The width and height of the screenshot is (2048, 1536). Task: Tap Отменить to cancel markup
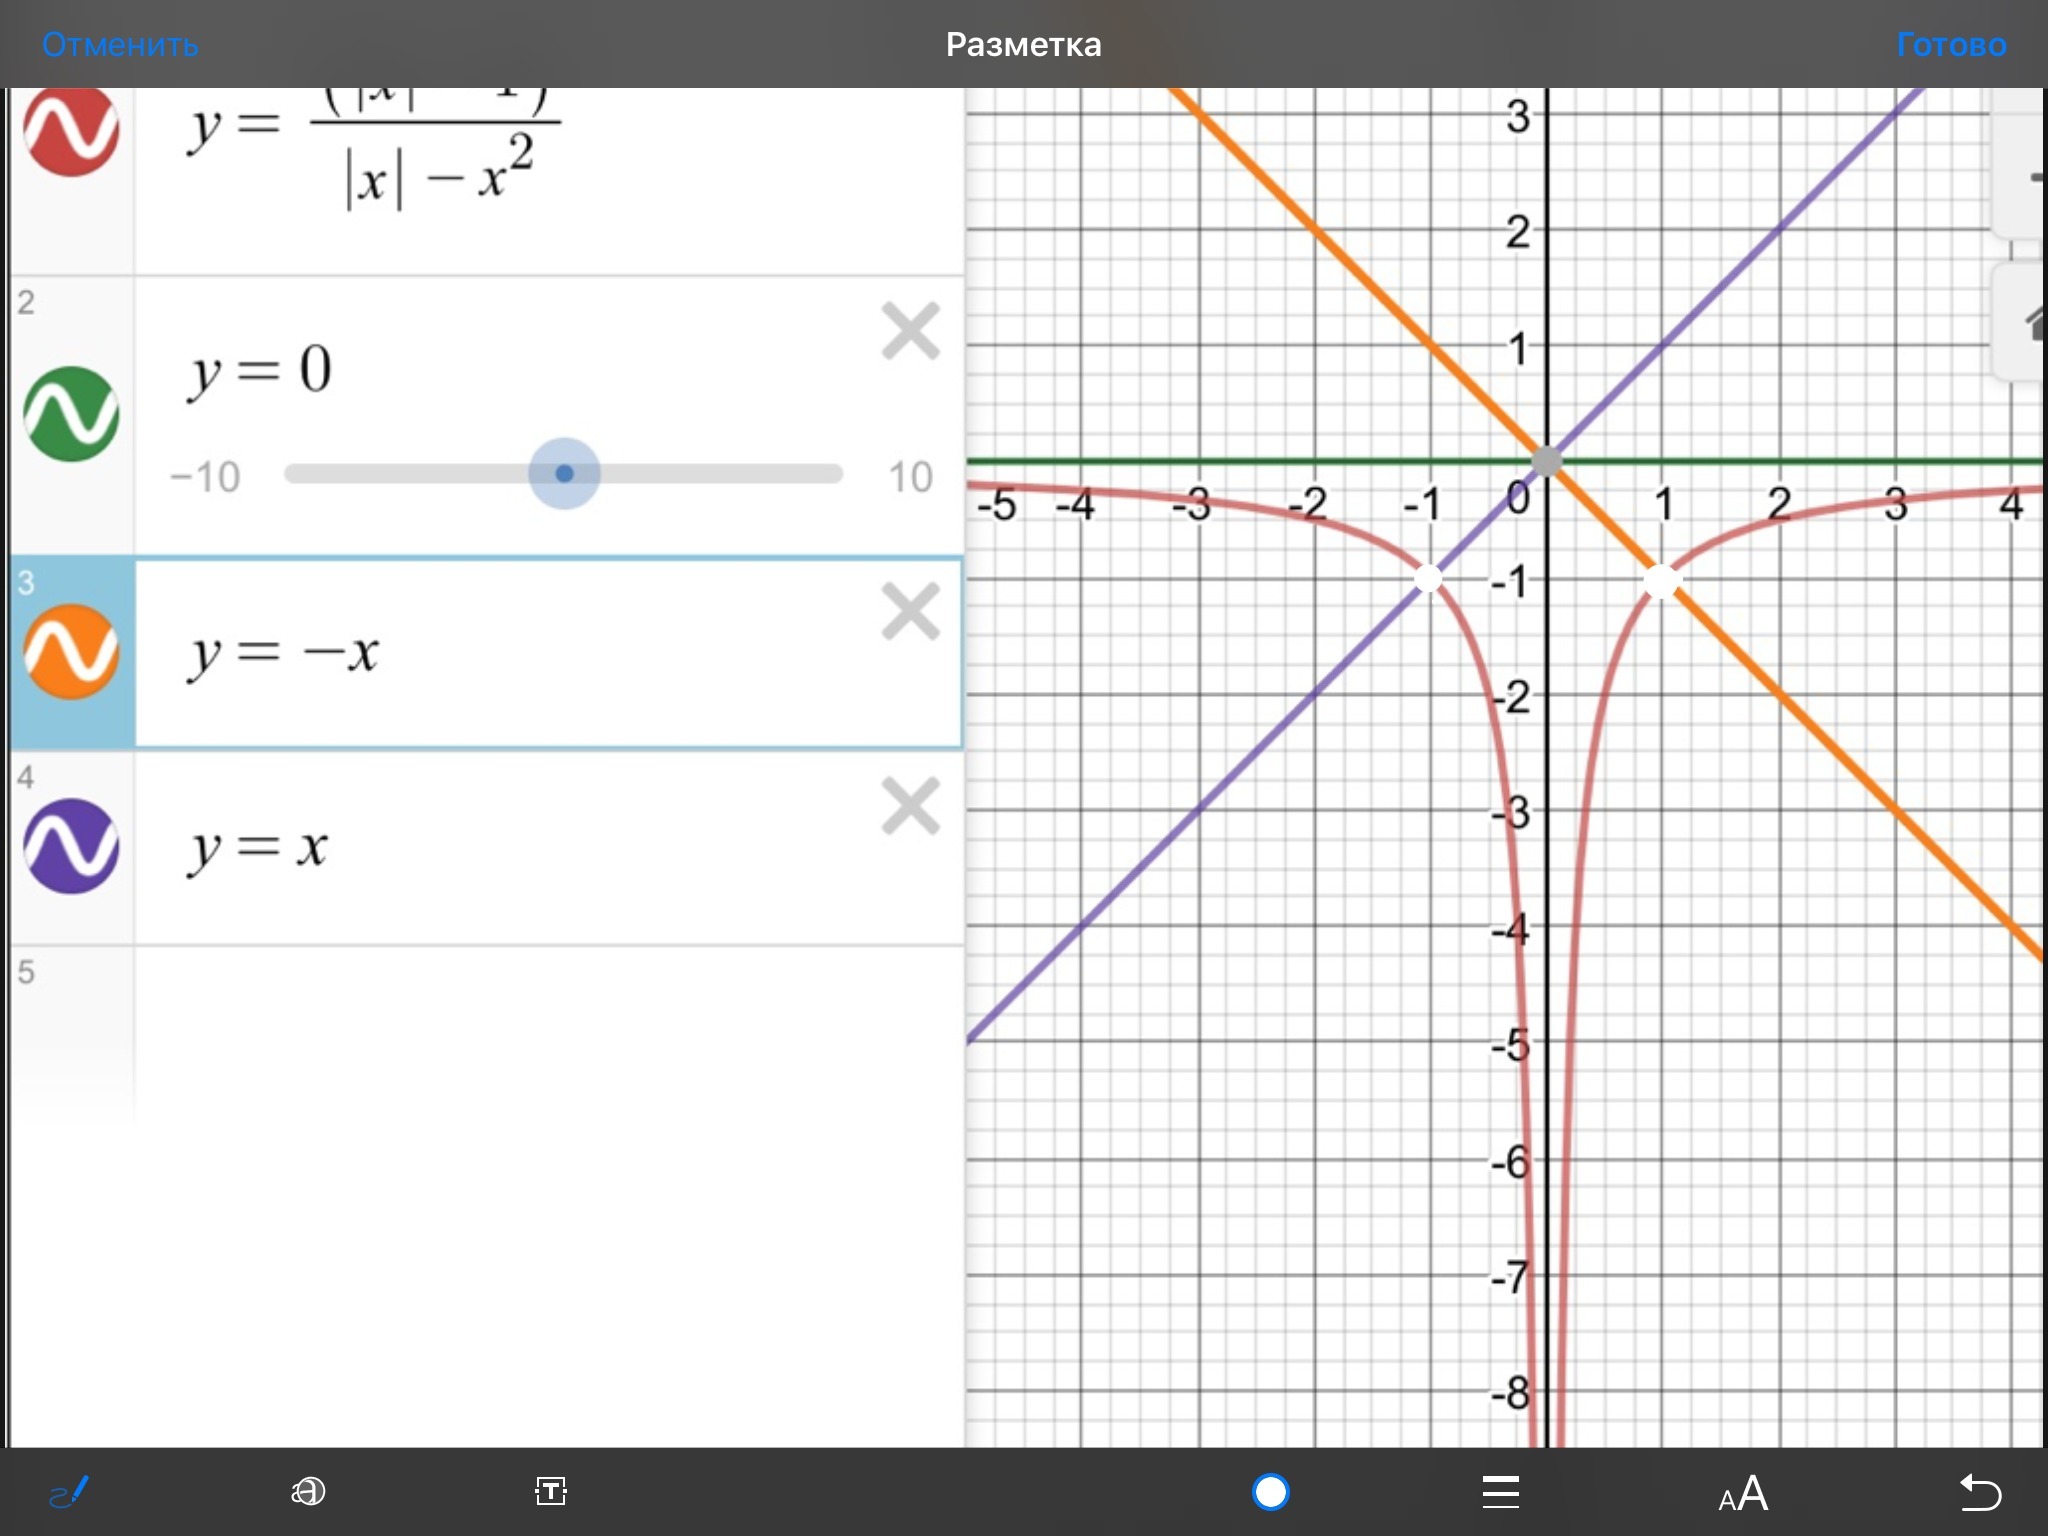click(120, 45)
